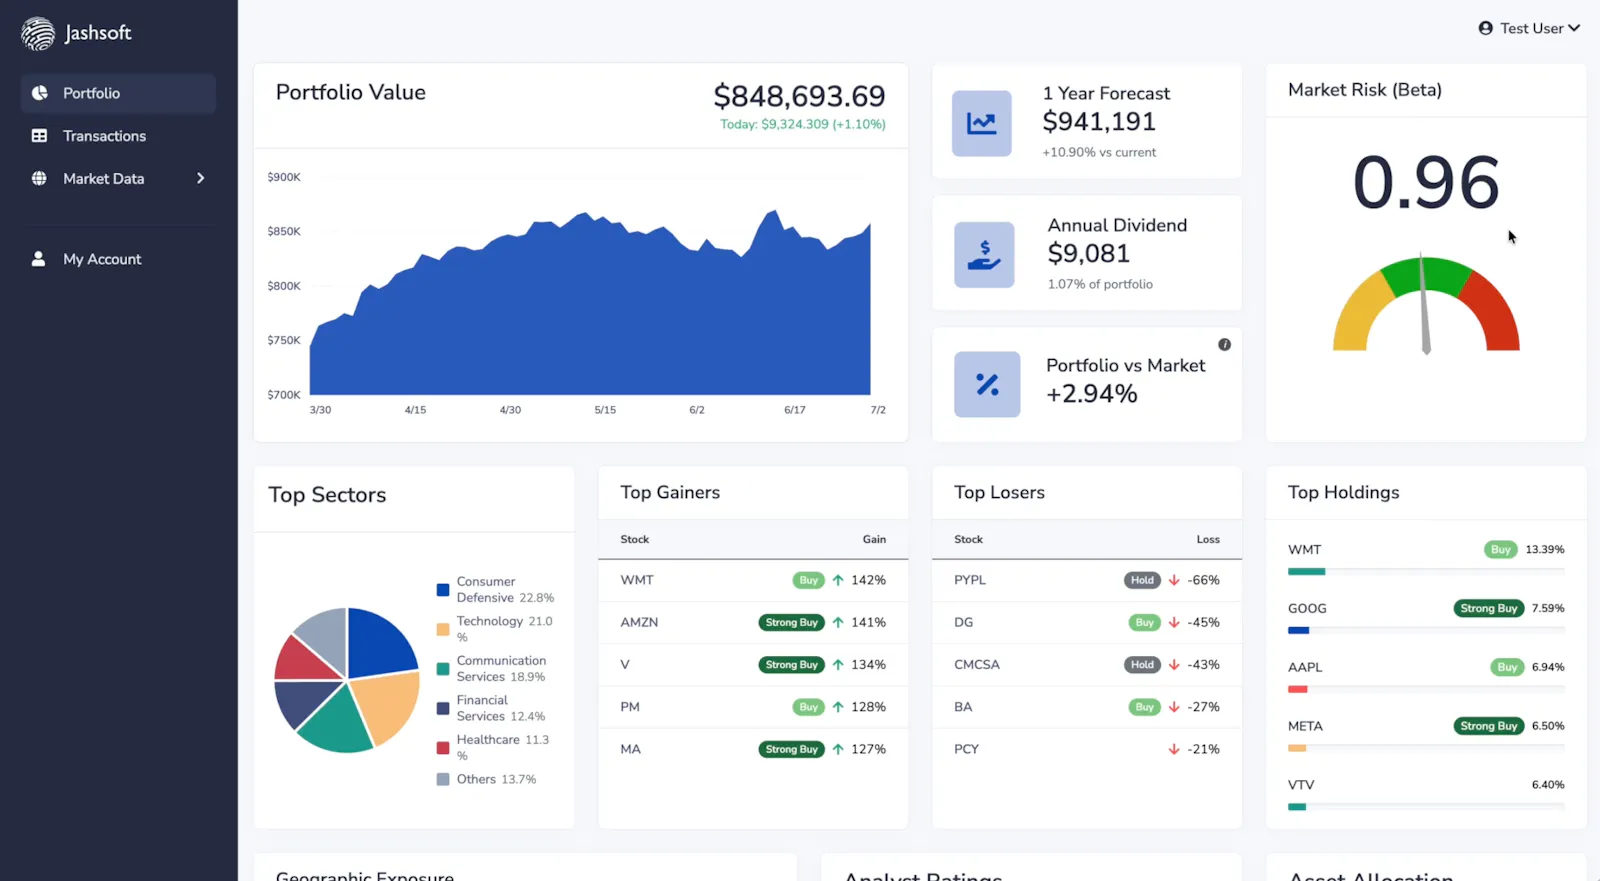Click the Communication Services teal legend swatch
The width and height of the screenshot is (1600, 881).
point(443,669)
